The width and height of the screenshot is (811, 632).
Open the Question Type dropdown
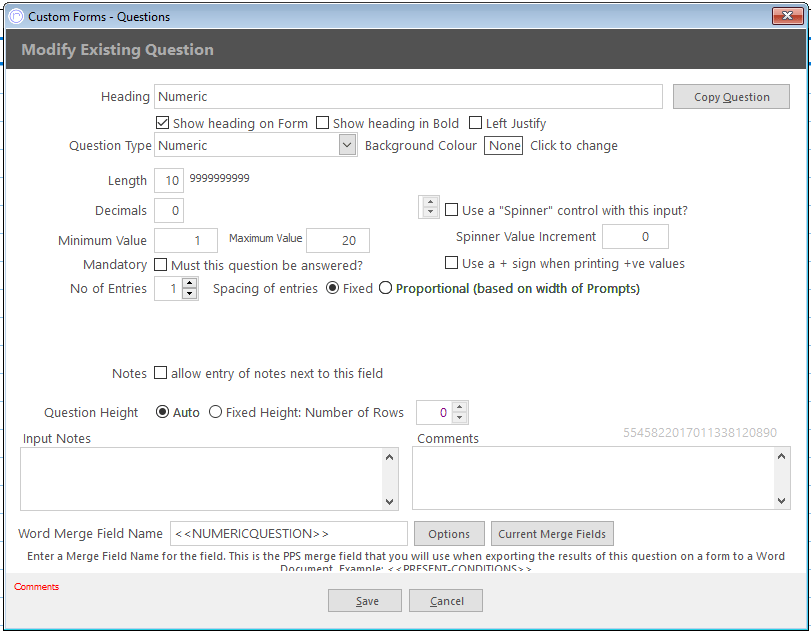point(345,144)
